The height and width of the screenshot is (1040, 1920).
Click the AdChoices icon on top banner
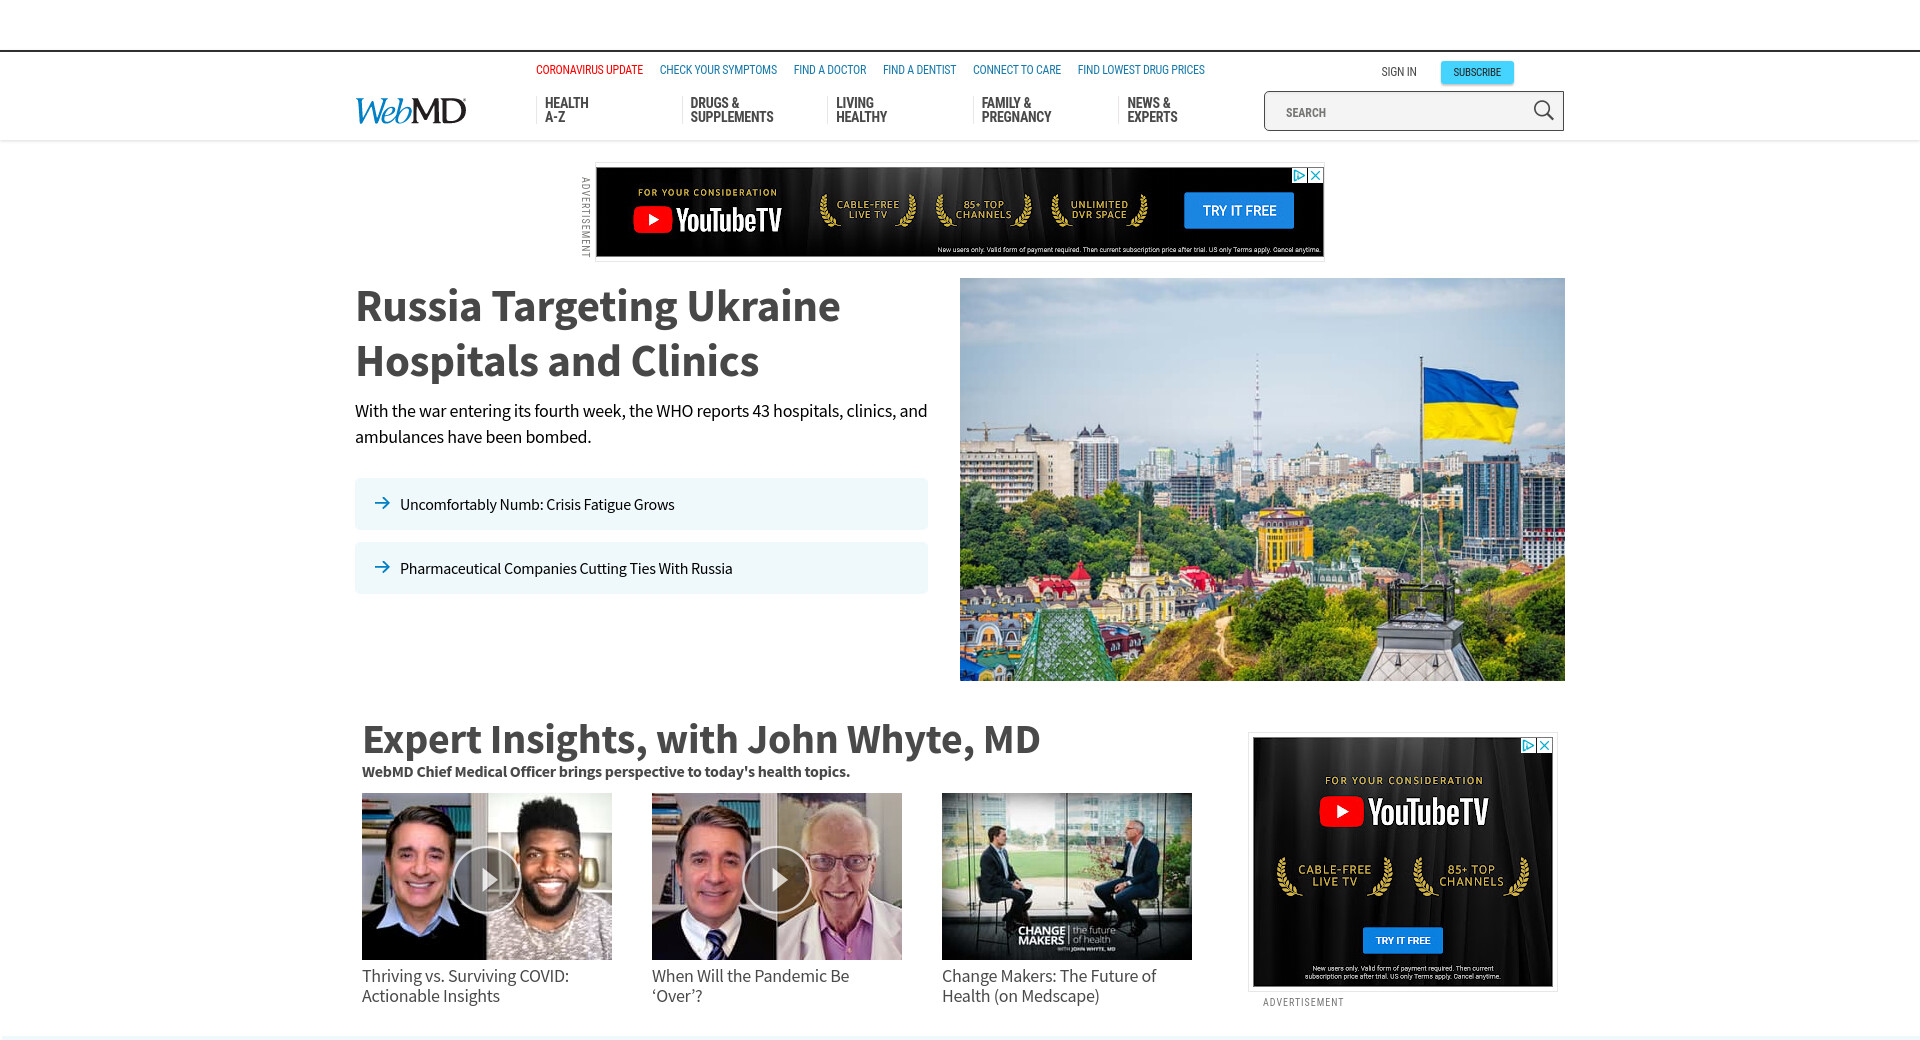point(1299,175)
